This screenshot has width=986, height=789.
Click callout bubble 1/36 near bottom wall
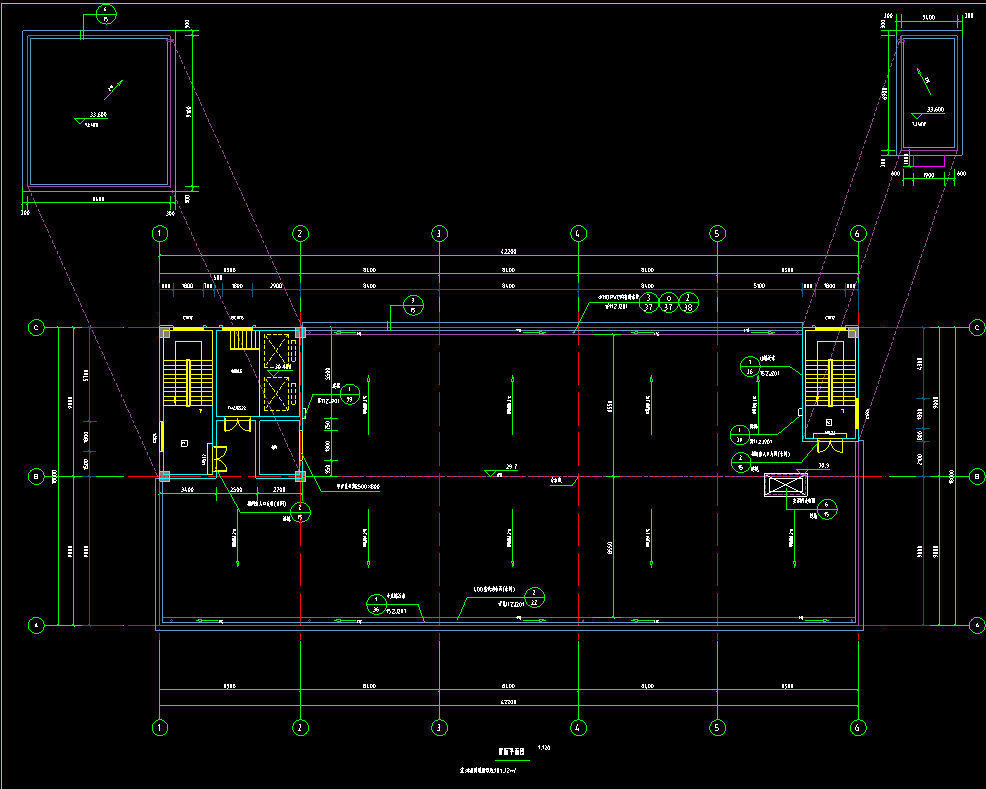(x=376, y=602)
